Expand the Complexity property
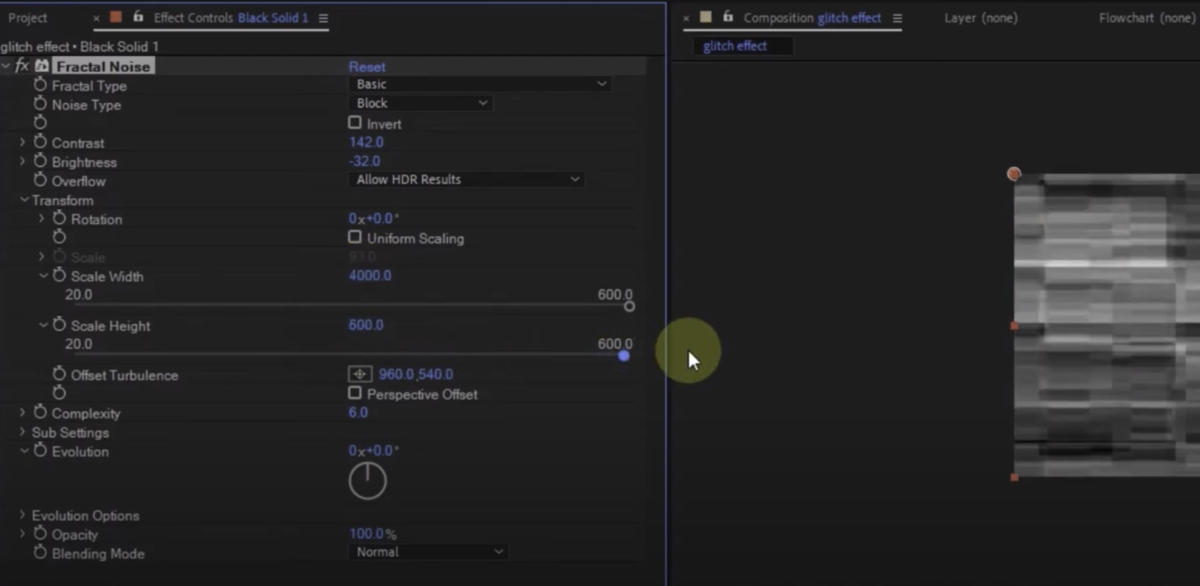The image size is (1200, 586). tap(23, 412)
